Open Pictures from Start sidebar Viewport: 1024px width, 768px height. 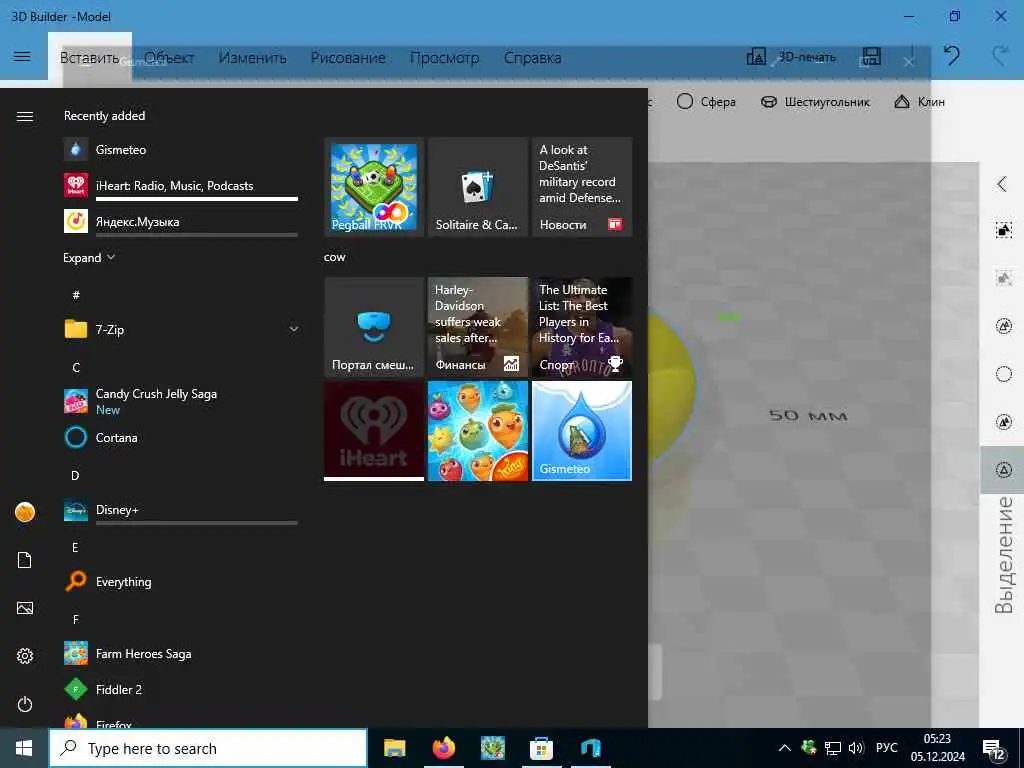coord(25,608)
